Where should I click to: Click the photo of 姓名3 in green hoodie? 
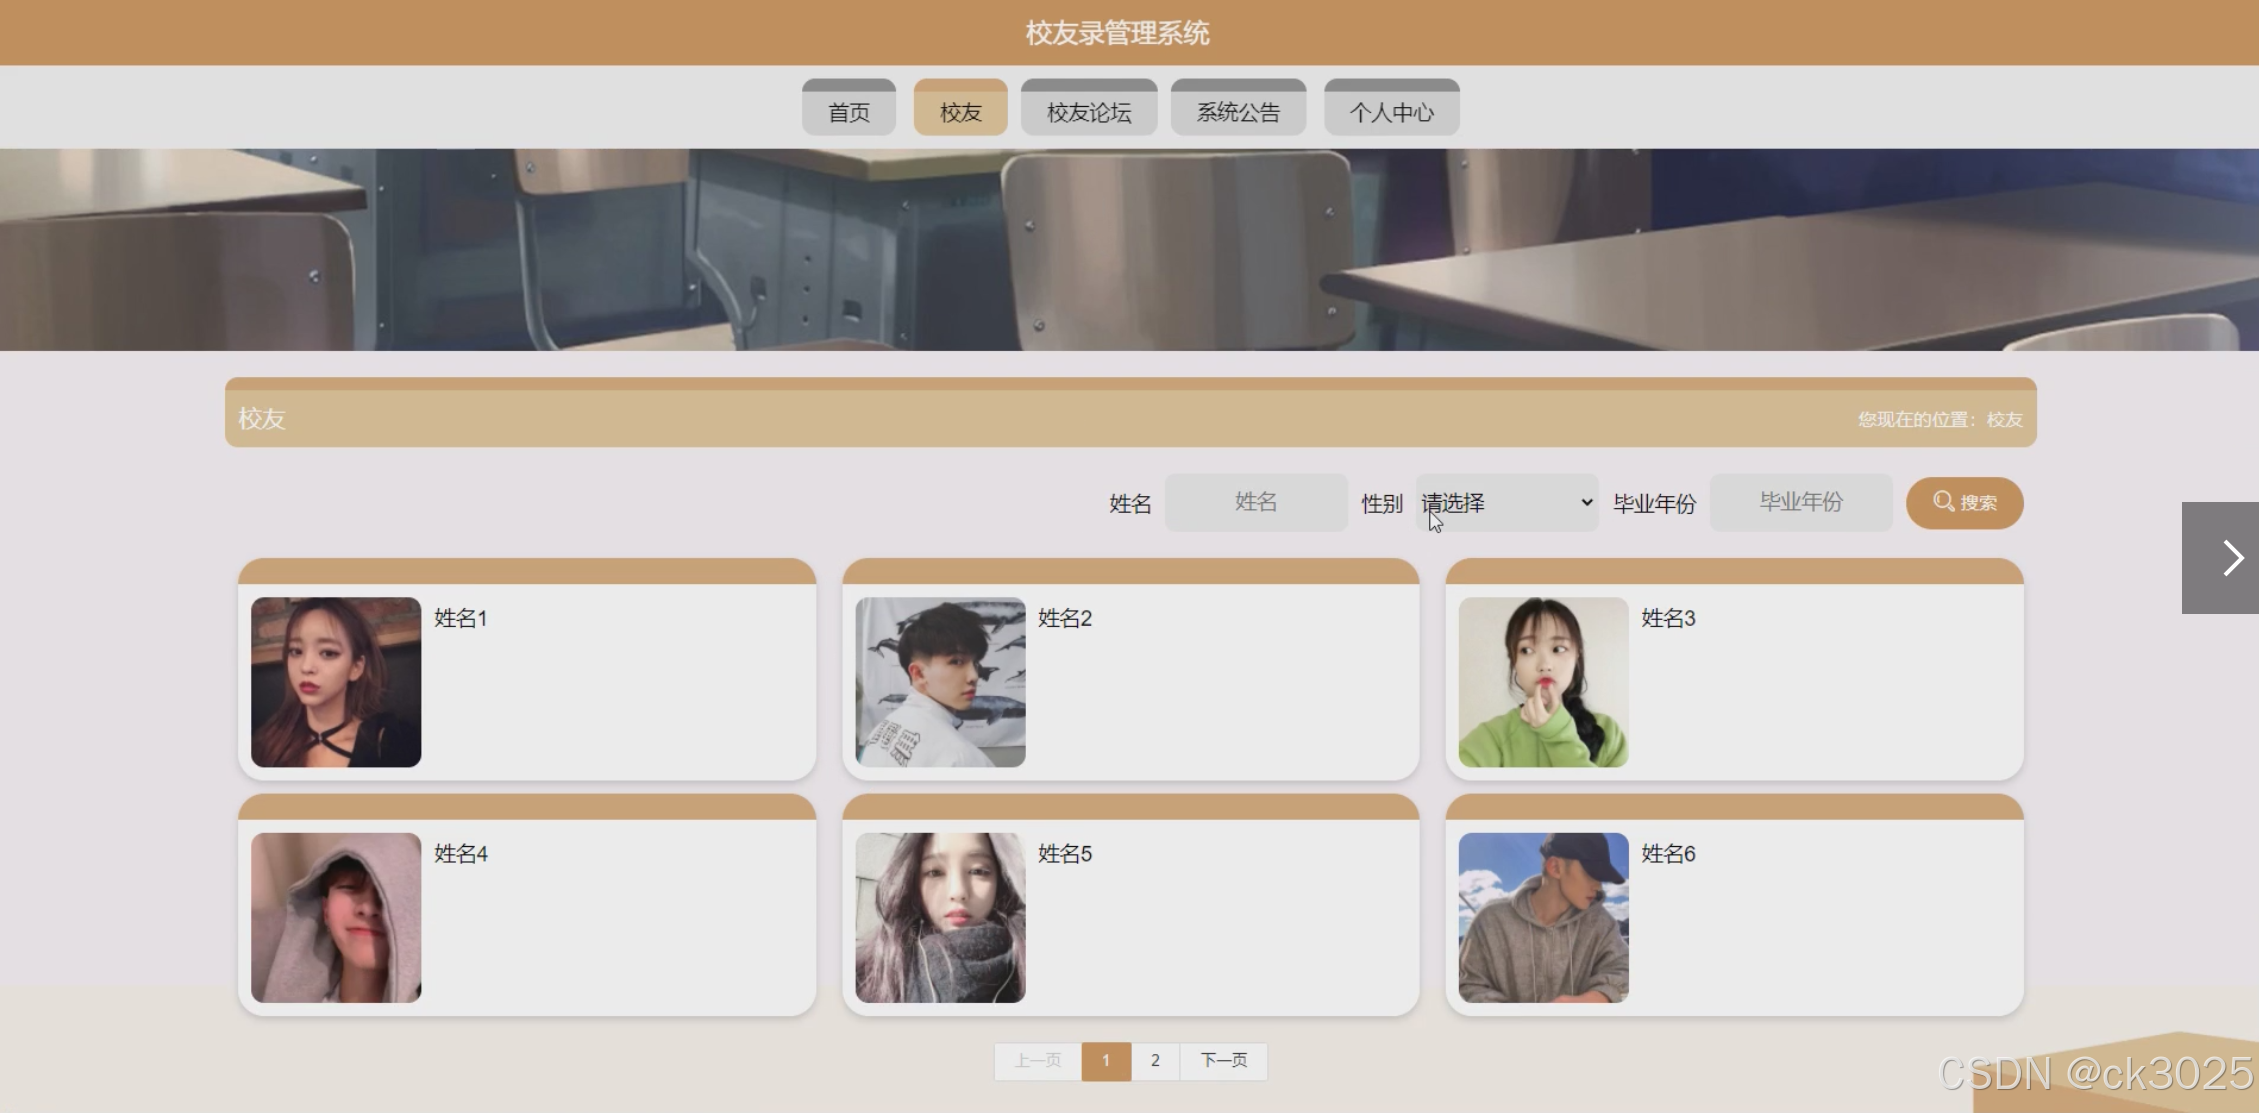coord(1543,682)
